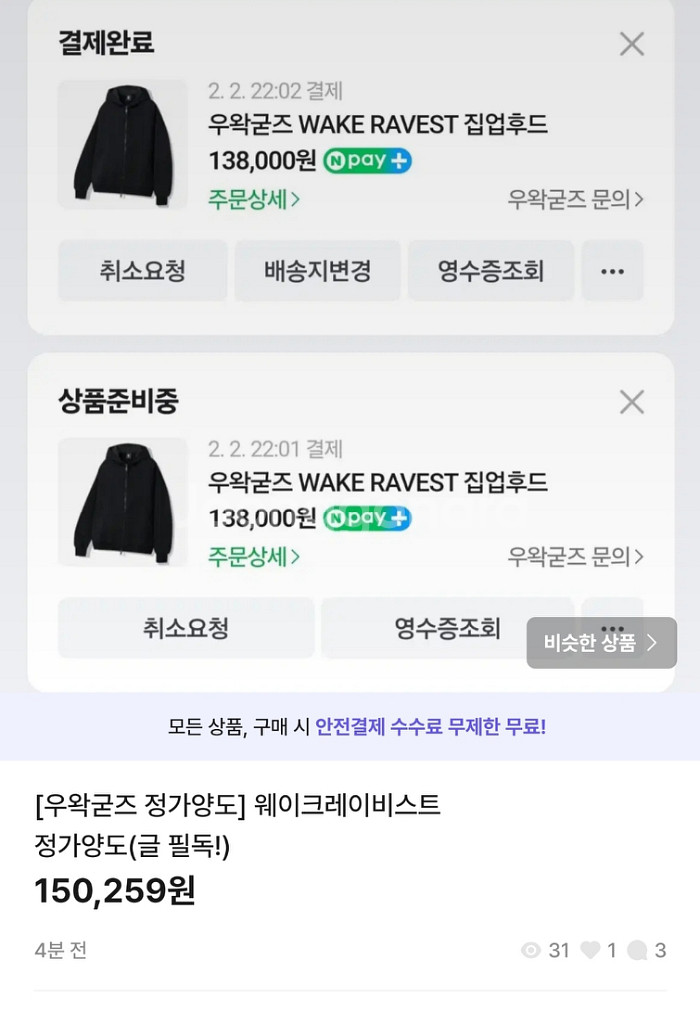The width and height of the screenshot is (700, 1024).
Task: Show 비슷한 상품 similar items
Action: click(601, 643)
